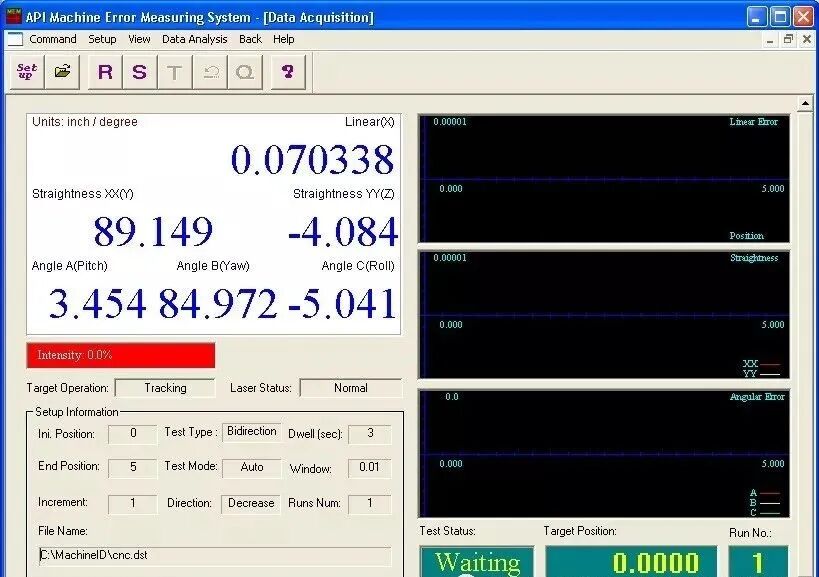Click the scrollbar up arrow
Viewport: 819px width, 577px height.
click(x=805, y=104)
